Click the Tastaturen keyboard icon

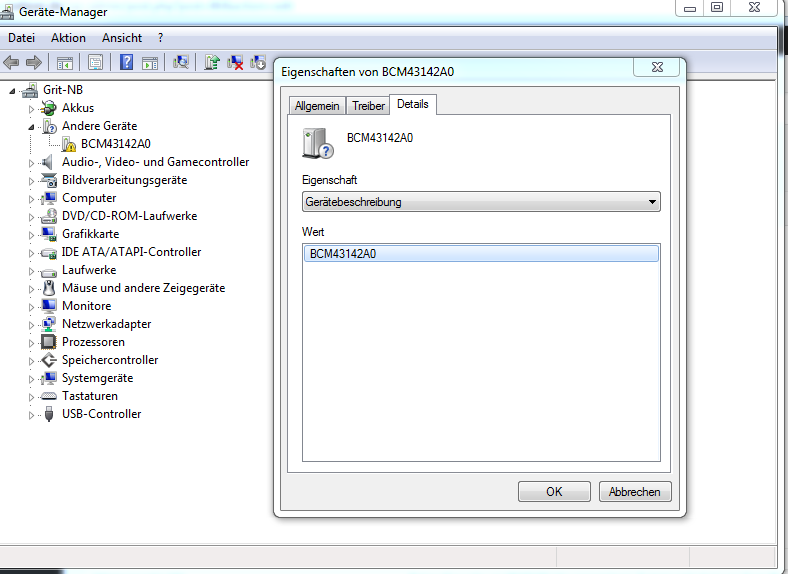click(49, 396)
